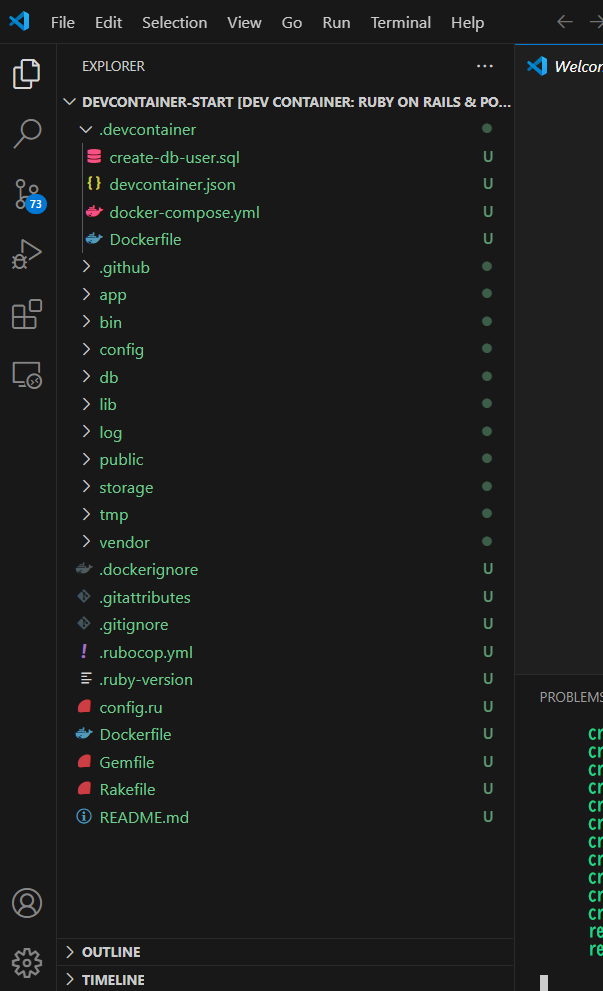Viewport: 603px width, 991px height.
Task: Collapse the .devcontainer folder
Action: (86, 129)
